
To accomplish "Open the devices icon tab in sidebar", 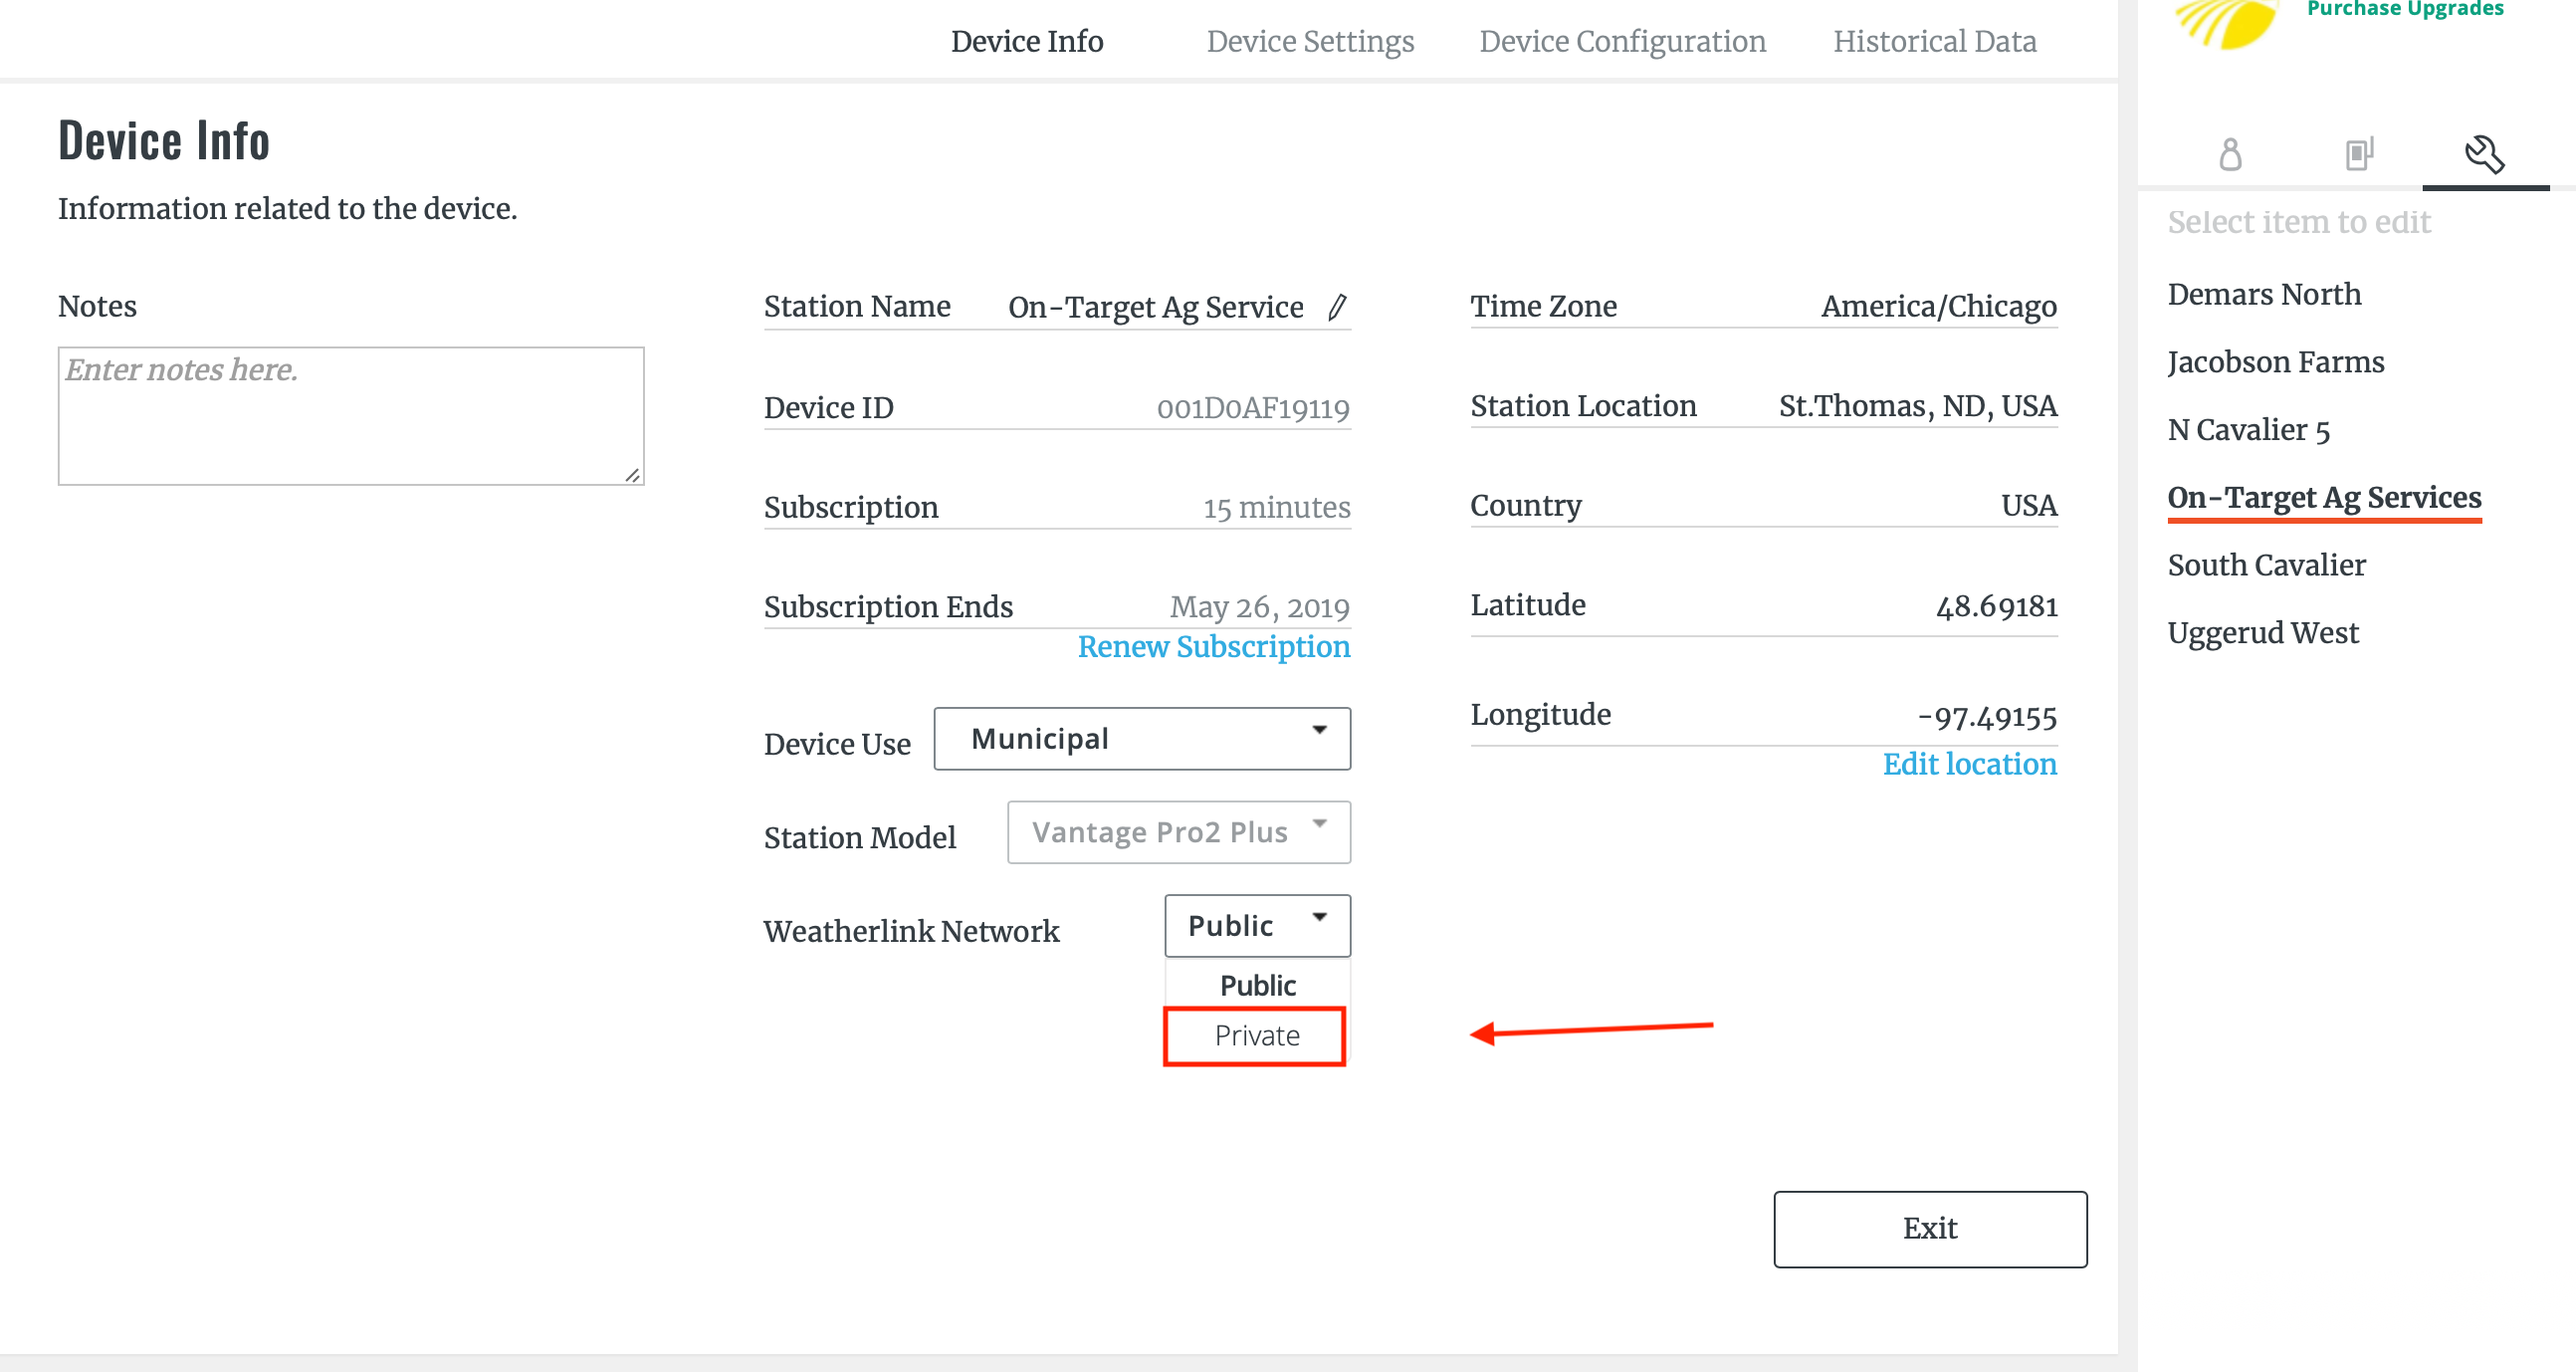I will 2359,154.
